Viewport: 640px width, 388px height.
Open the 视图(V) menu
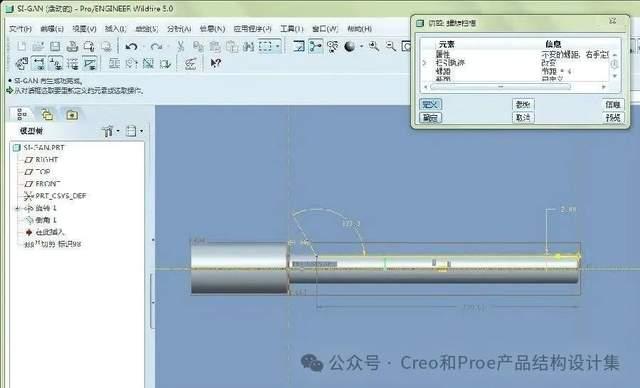coord(84,29)
